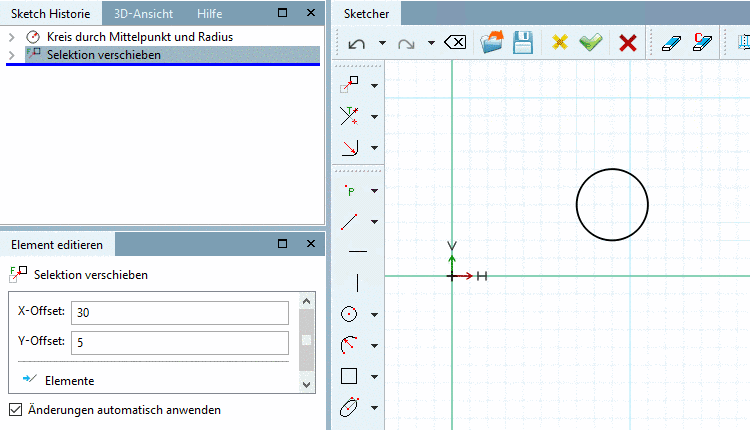Switch to the Sketch Historie tab
Image resolution: width=750 pixels, height=430 pixels.
[x=51, y=13]
